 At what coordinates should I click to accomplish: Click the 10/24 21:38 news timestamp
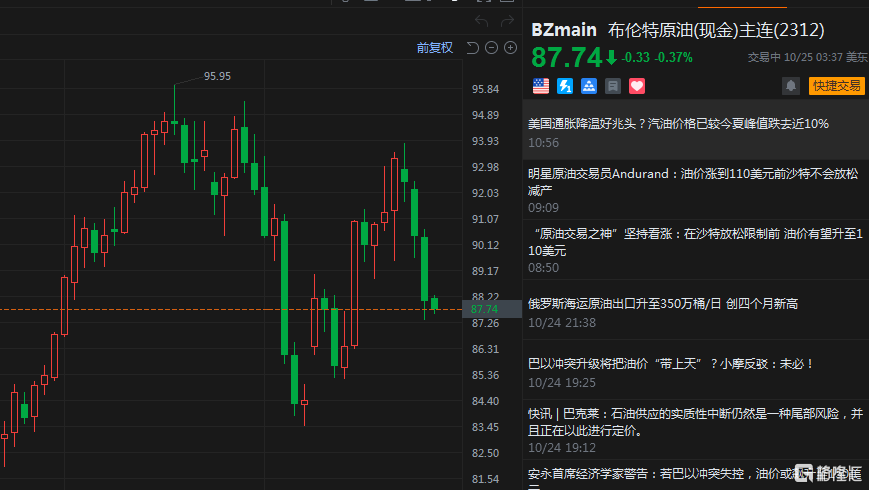pyautogui.click(x=562, y=323)
